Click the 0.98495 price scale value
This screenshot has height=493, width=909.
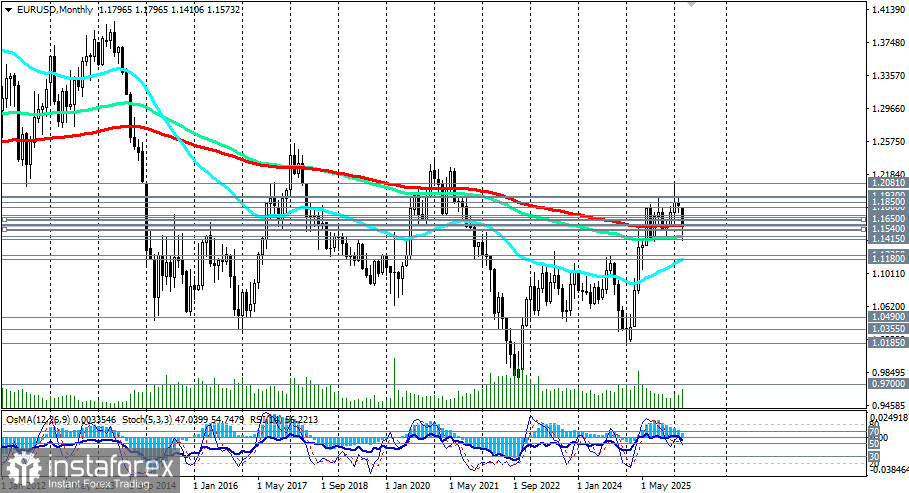[x=888, y=373]
